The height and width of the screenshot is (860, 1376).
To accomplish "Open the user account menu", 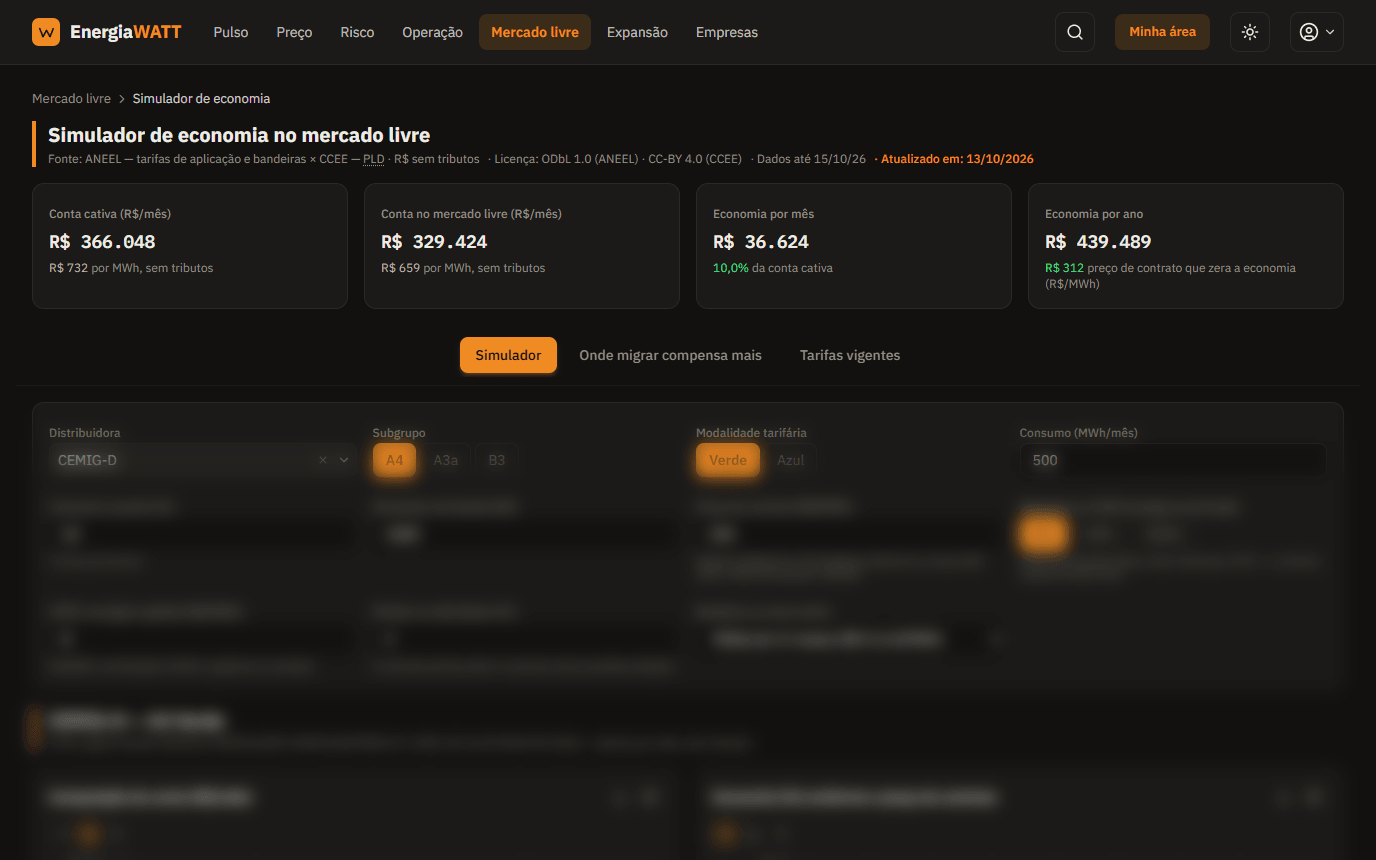I will [1316, 32].
